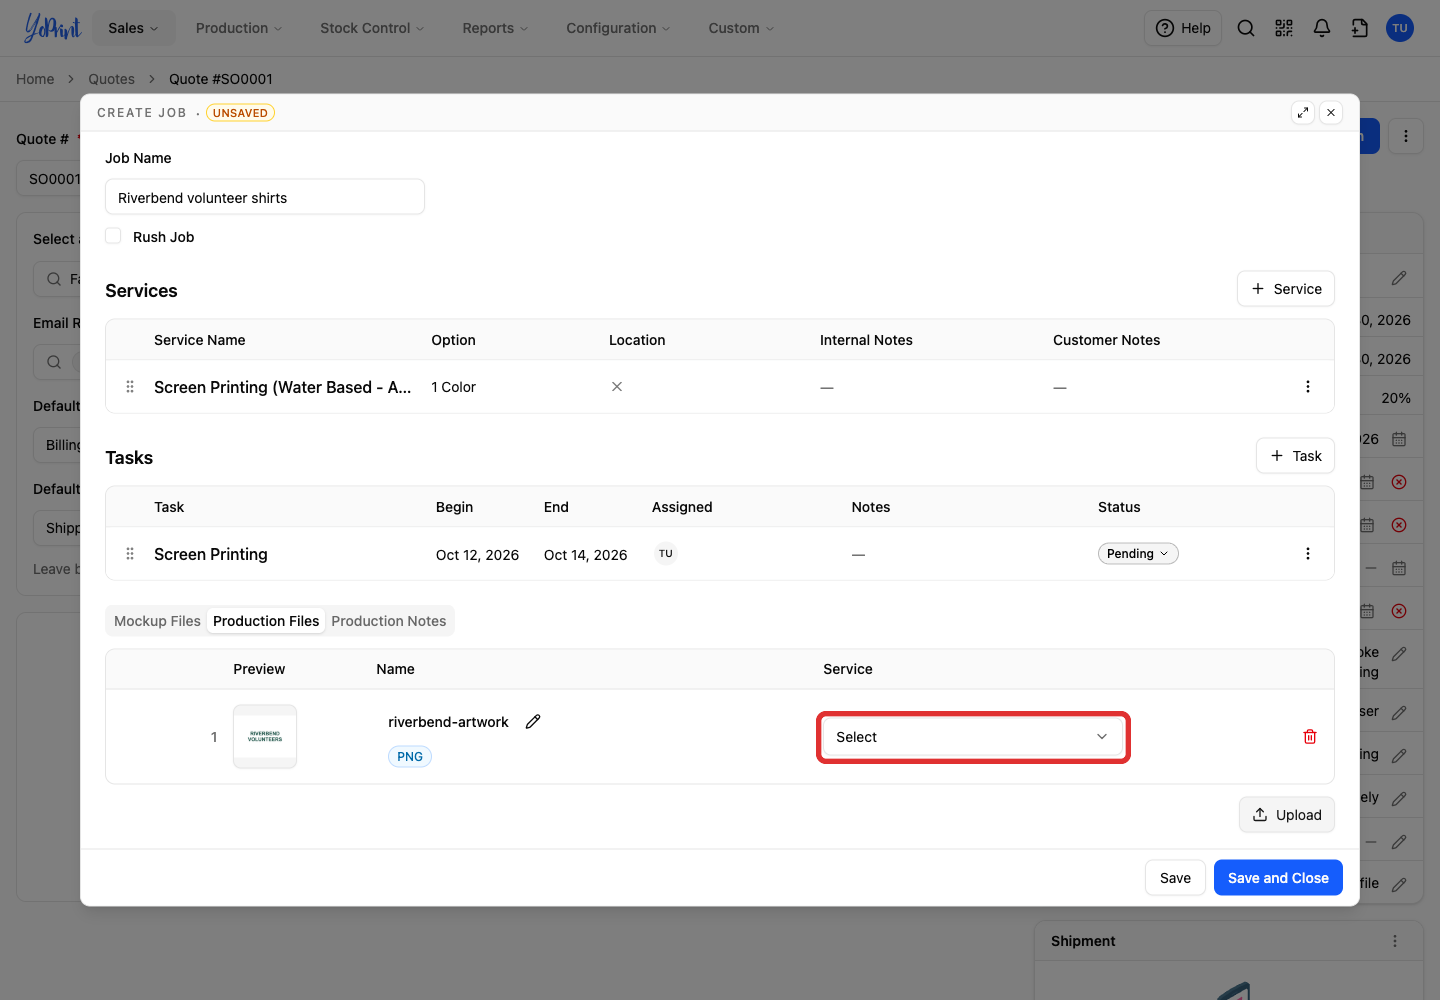Add a new service with the Service button
Screen dimensions: 1440x1000
(1286, 289)
